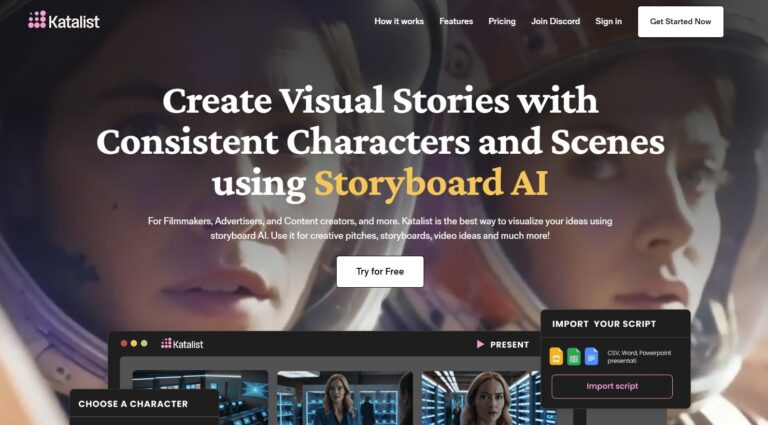Screen dimensions: 768x425
Task: Click the pink Present play icon
Action: coord(480,344)
